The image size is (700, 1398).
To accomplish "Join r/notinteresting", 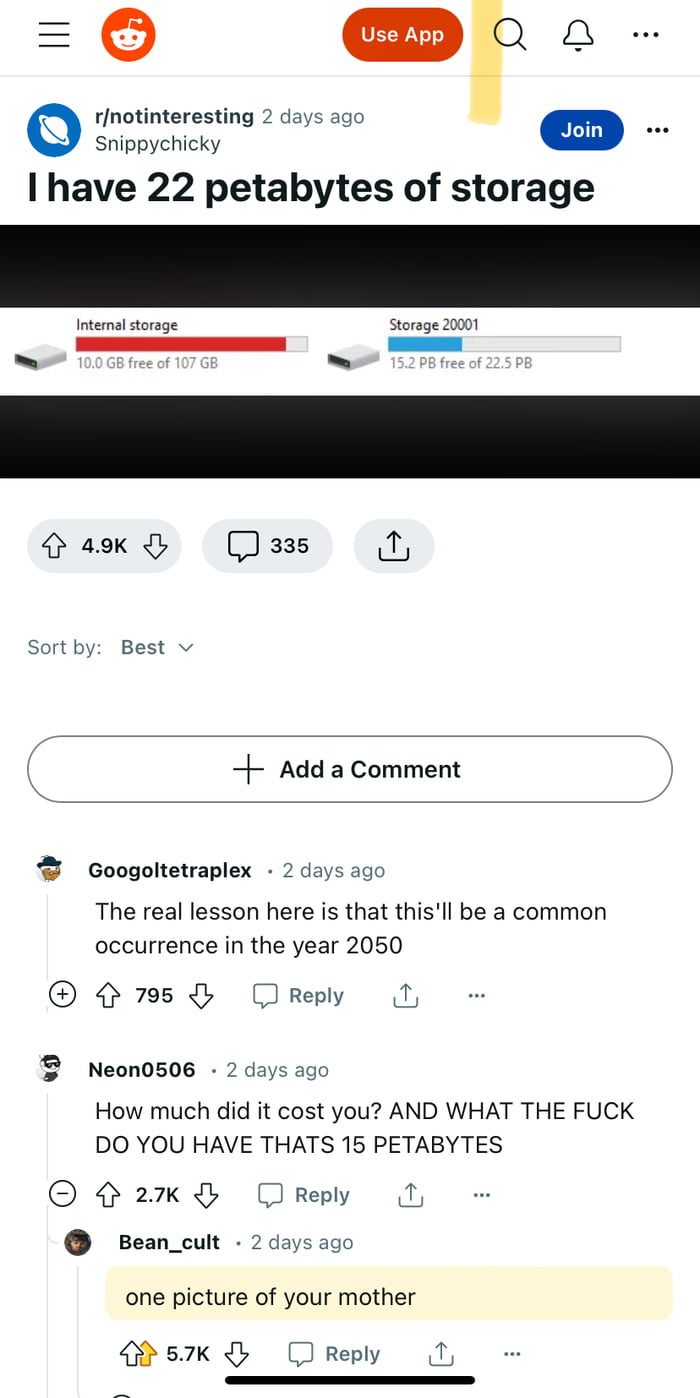I will point(581,130).
